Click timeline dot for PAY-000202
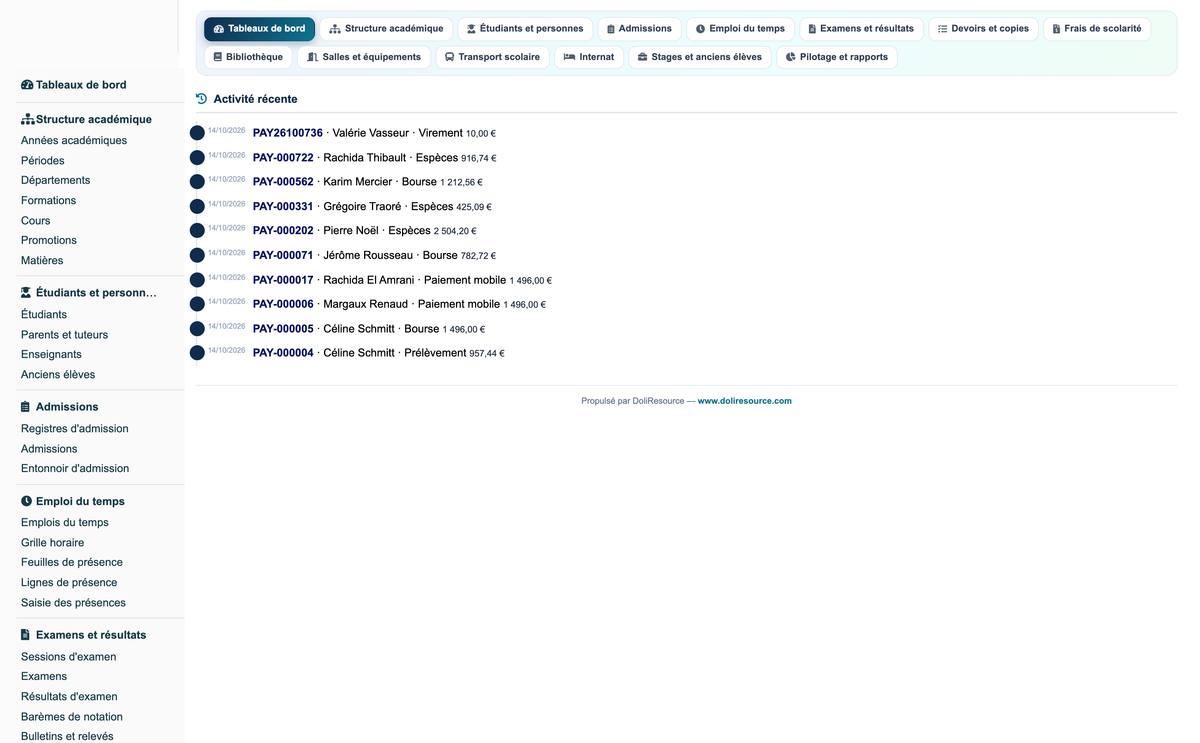 click(x=197, y=231)
